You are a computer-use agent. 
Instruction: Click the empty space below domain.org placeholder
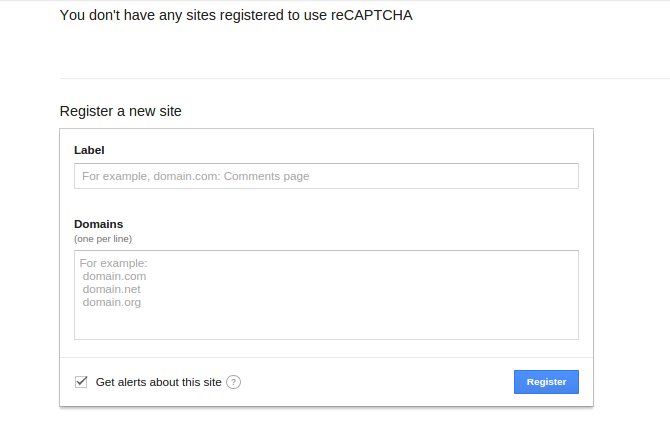pyautogui.click(x=326, y=325)
